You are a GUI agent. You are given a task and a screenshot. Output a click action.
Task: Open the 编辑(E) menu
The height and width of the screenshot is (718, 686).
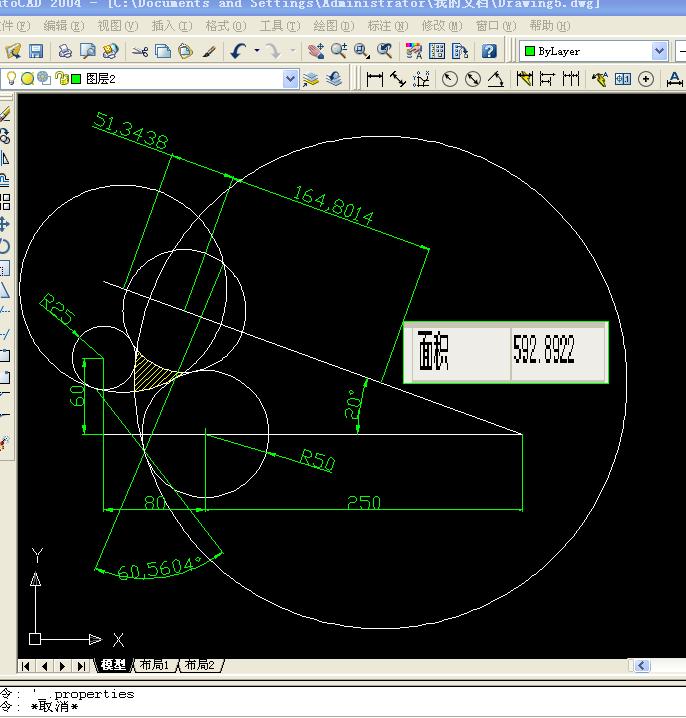(x=64, y=26)
